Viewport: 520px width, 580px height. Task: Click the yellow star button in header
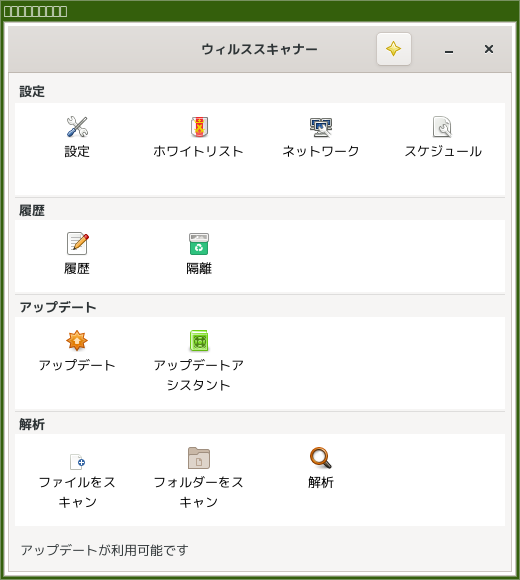pos(394,49)
